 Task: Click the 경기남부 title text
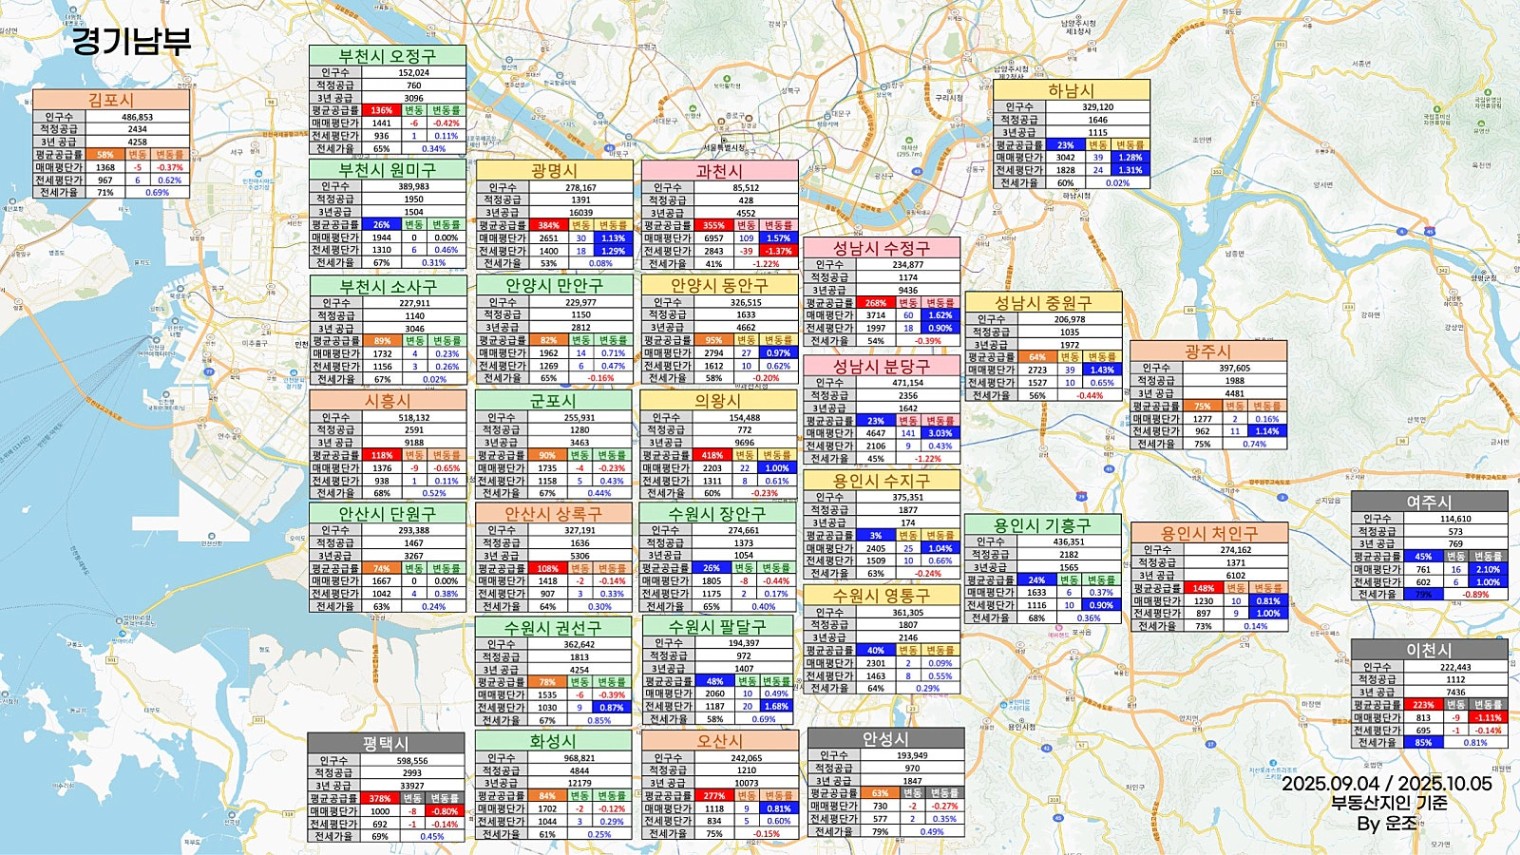tap(131, 42)
